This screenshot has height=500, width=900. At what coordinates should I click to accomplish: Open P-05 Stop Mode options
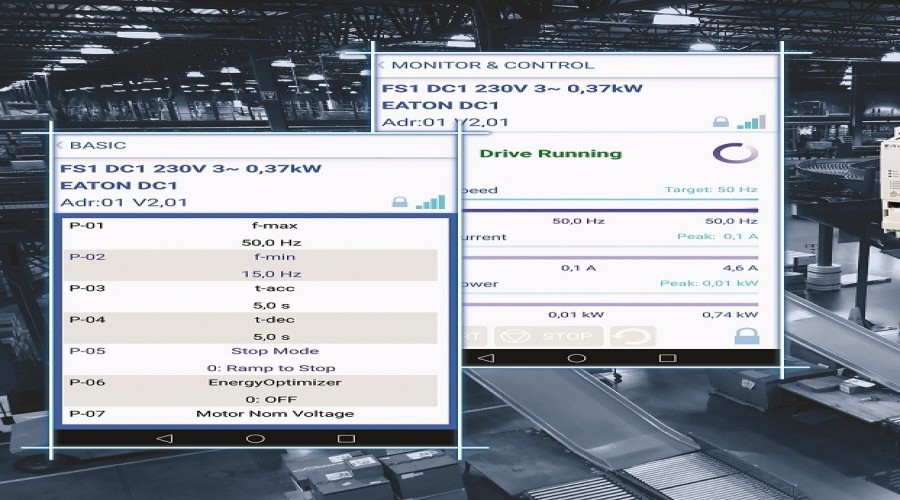(x=255, y=359)
